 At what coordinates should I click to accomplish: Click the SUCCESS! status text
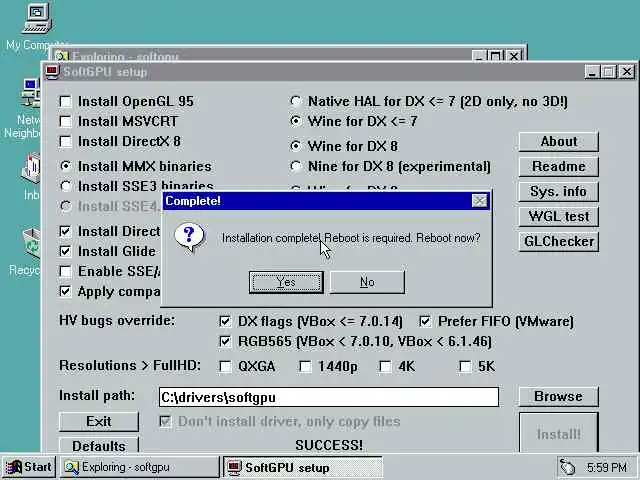[x=329, y=445]
